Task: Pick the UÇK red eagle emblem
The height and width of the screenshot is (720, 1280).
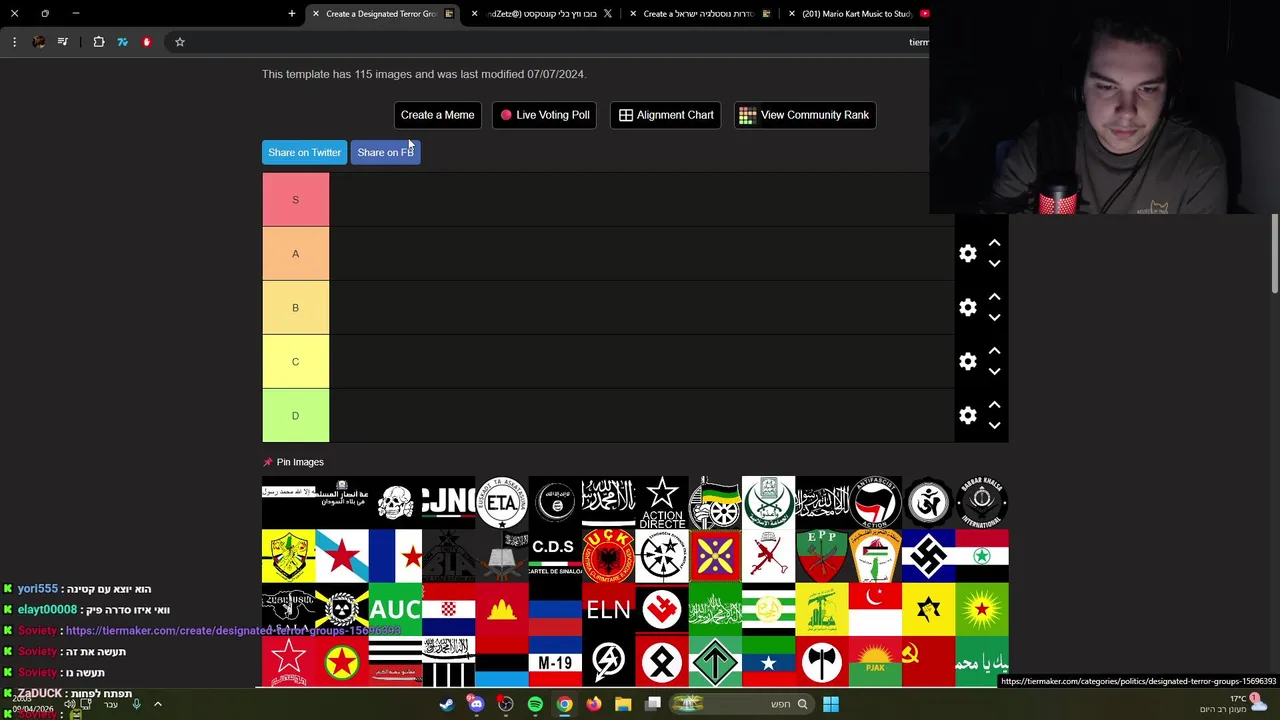Action: tap(608, 556)
